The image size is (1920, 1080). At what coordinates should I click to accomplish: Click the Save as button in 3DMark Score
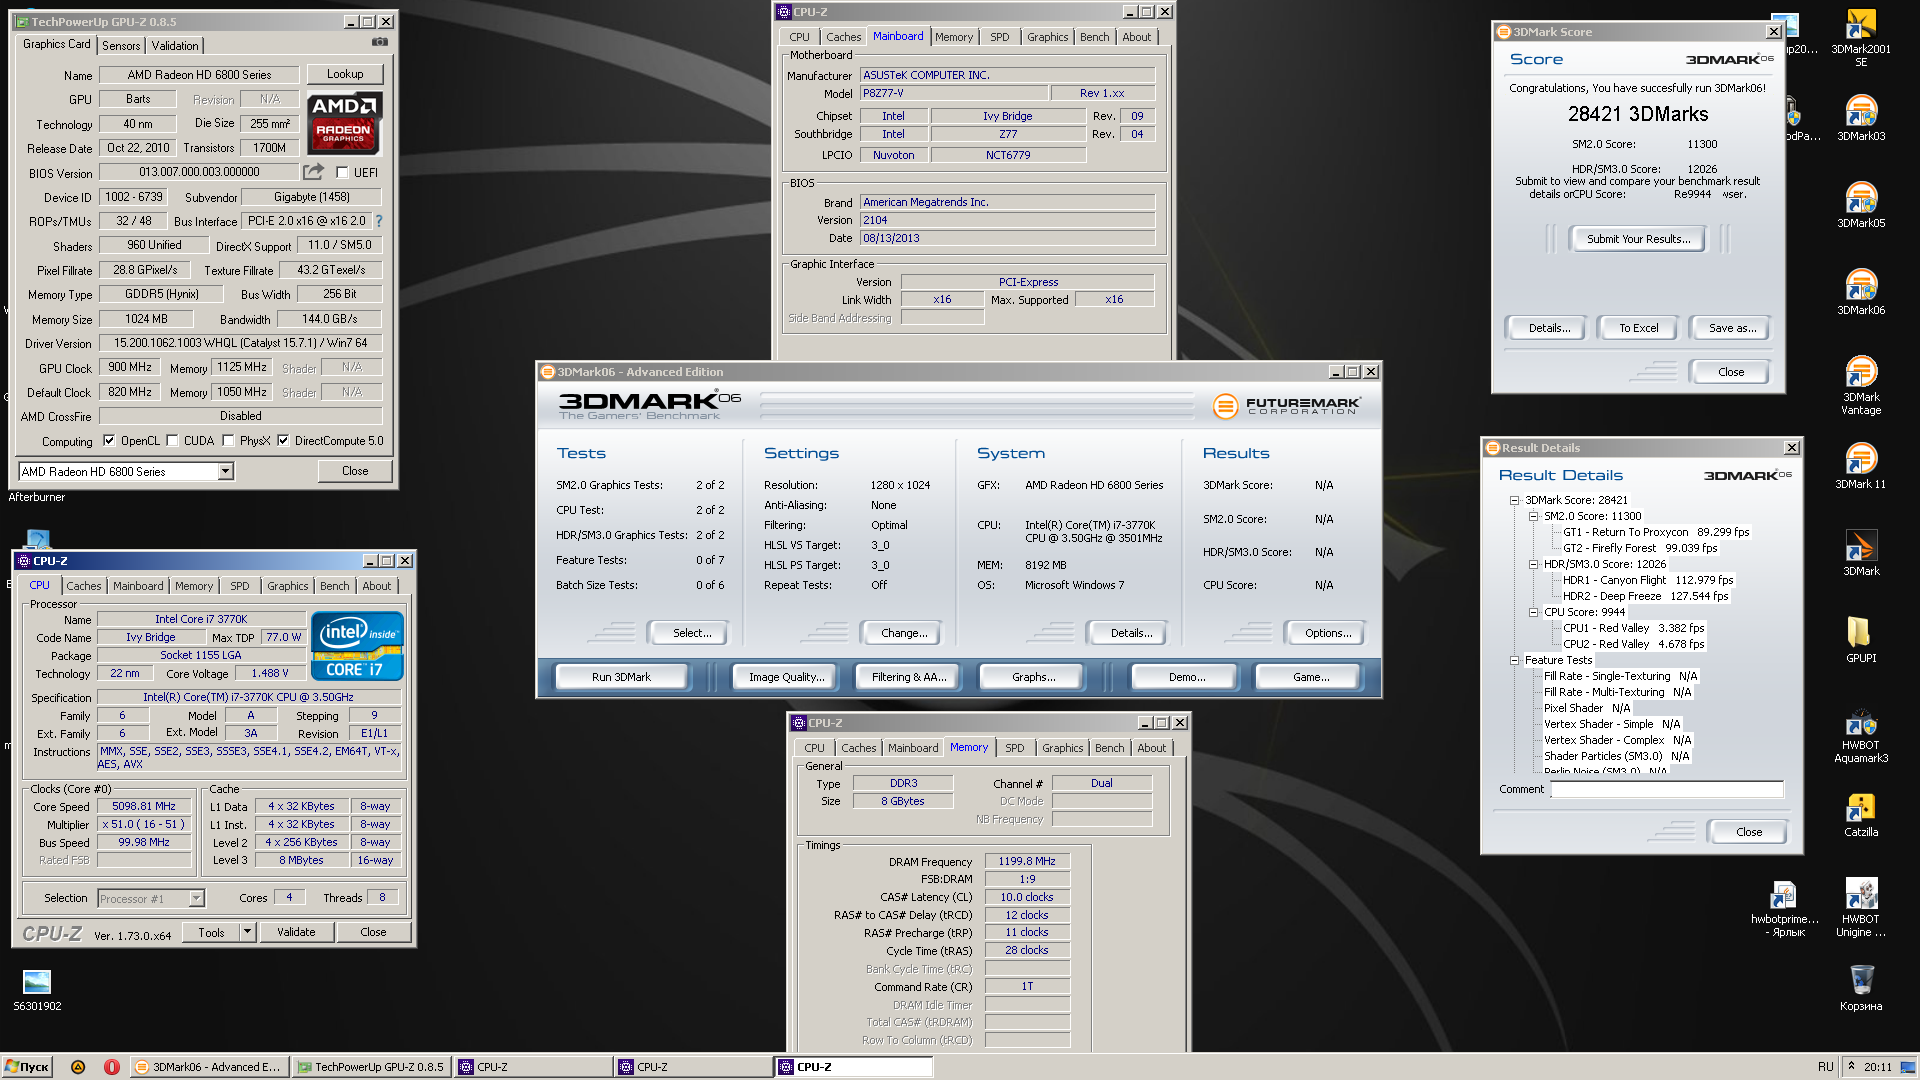1731,328
